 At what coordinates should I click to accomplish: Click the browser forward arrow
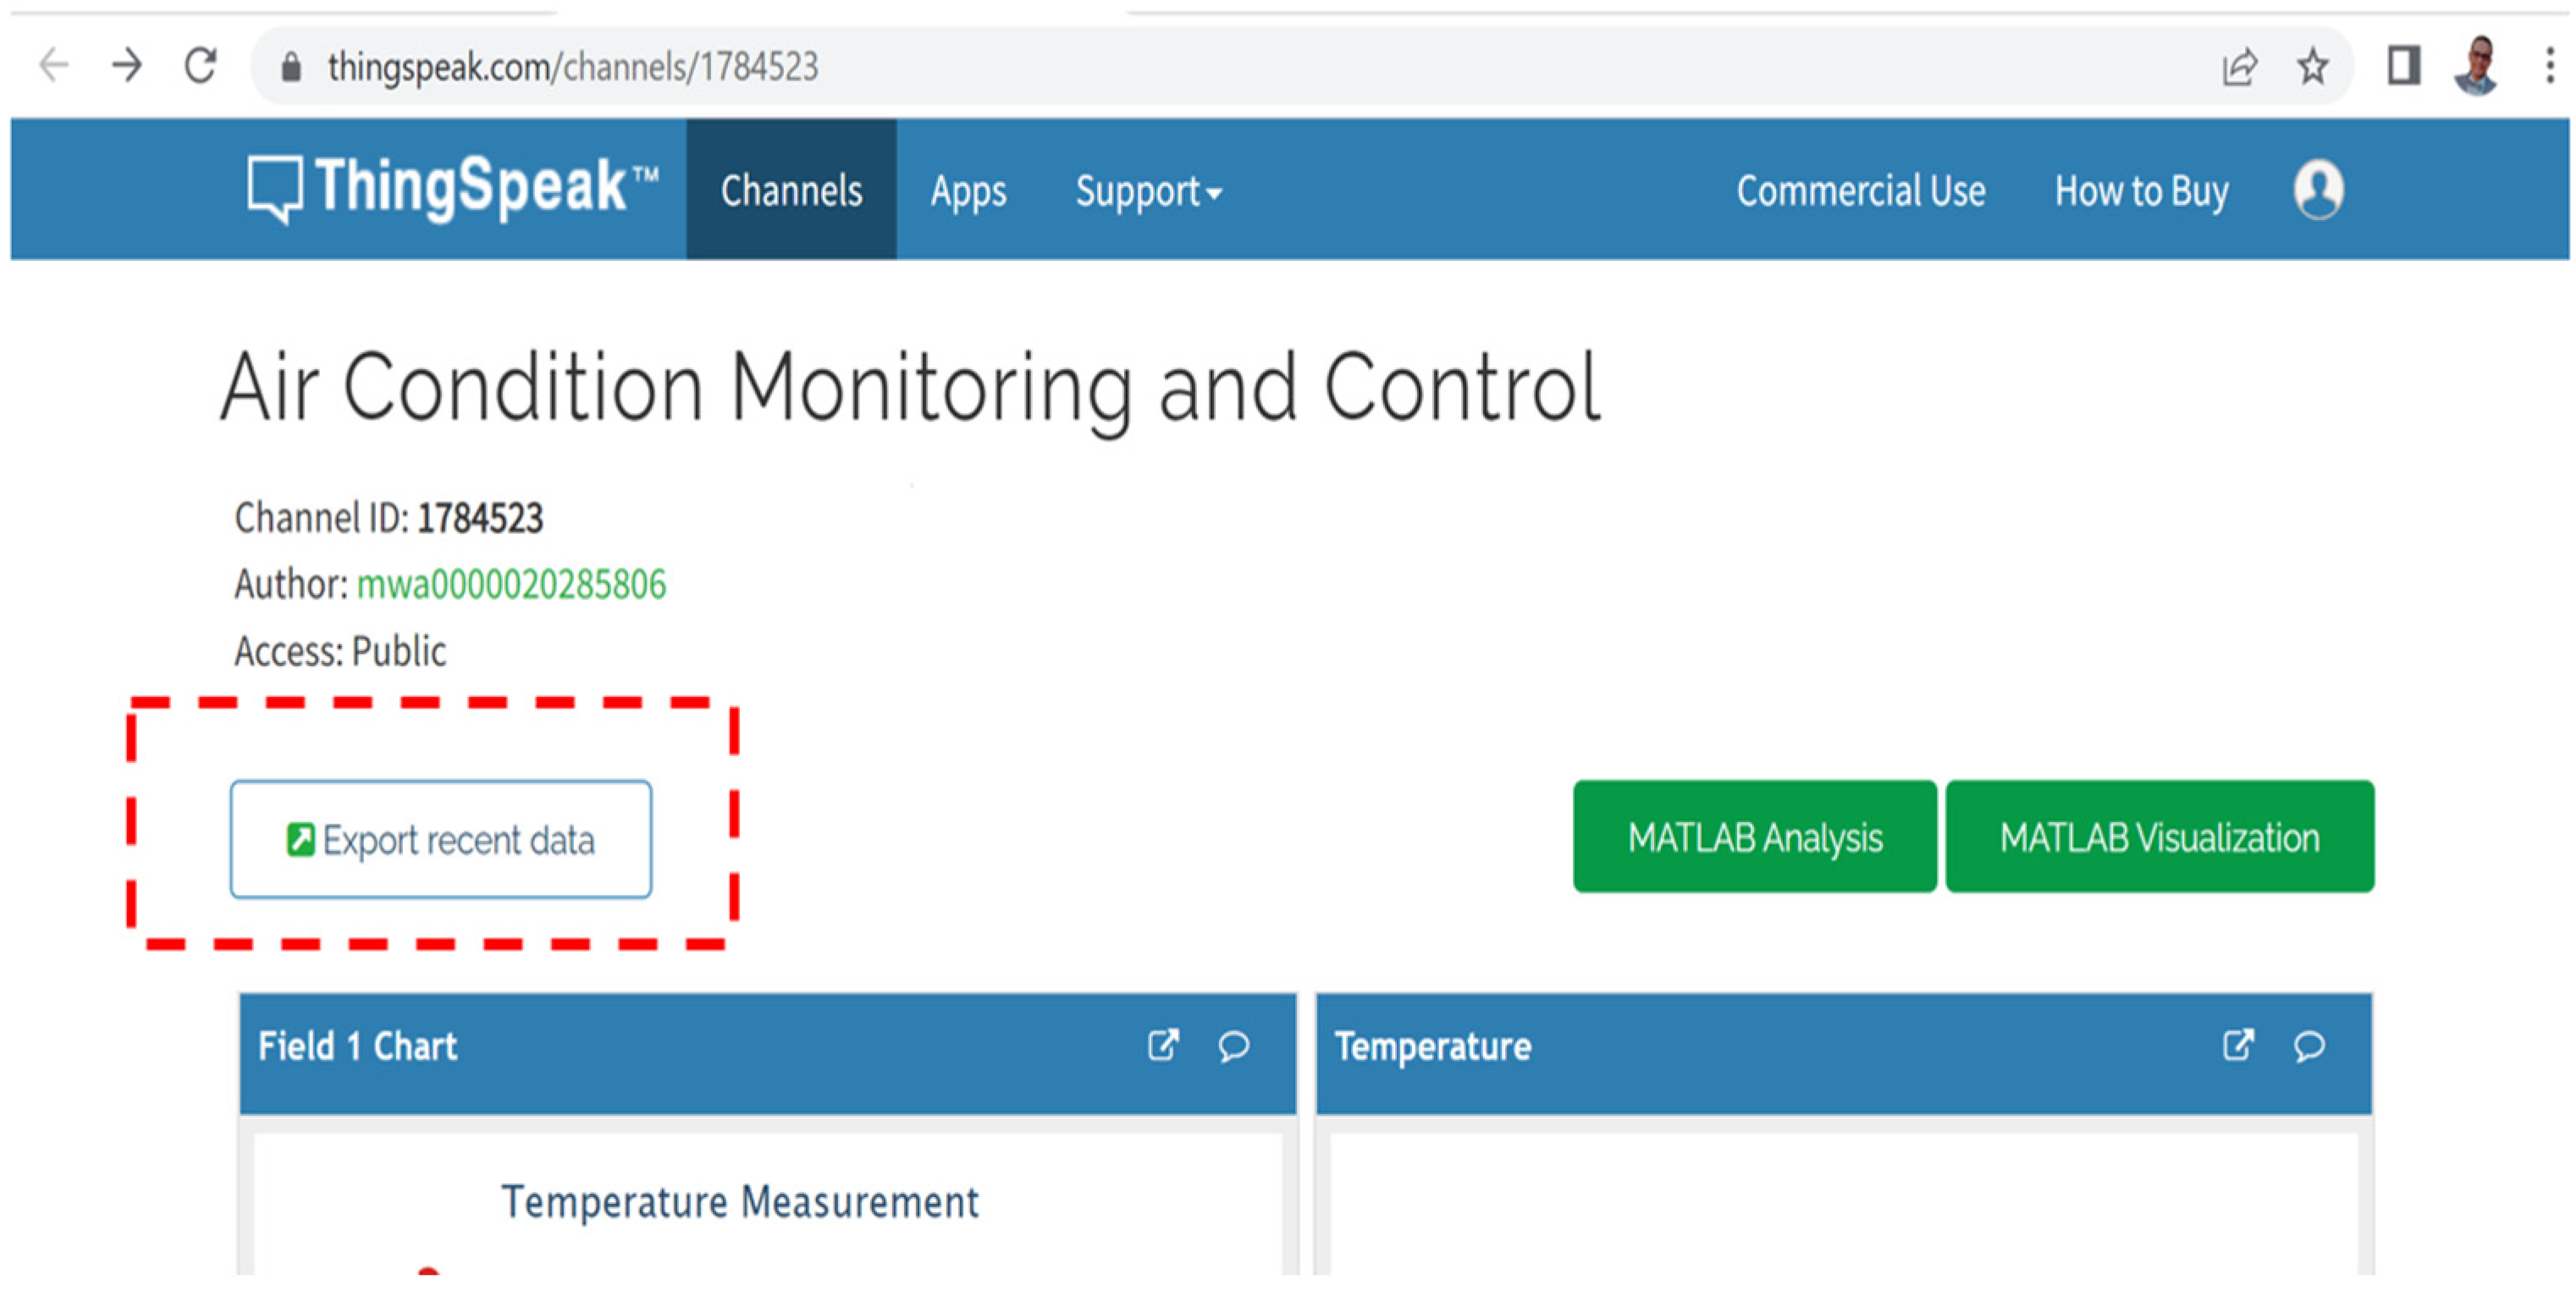click(127, 66)
